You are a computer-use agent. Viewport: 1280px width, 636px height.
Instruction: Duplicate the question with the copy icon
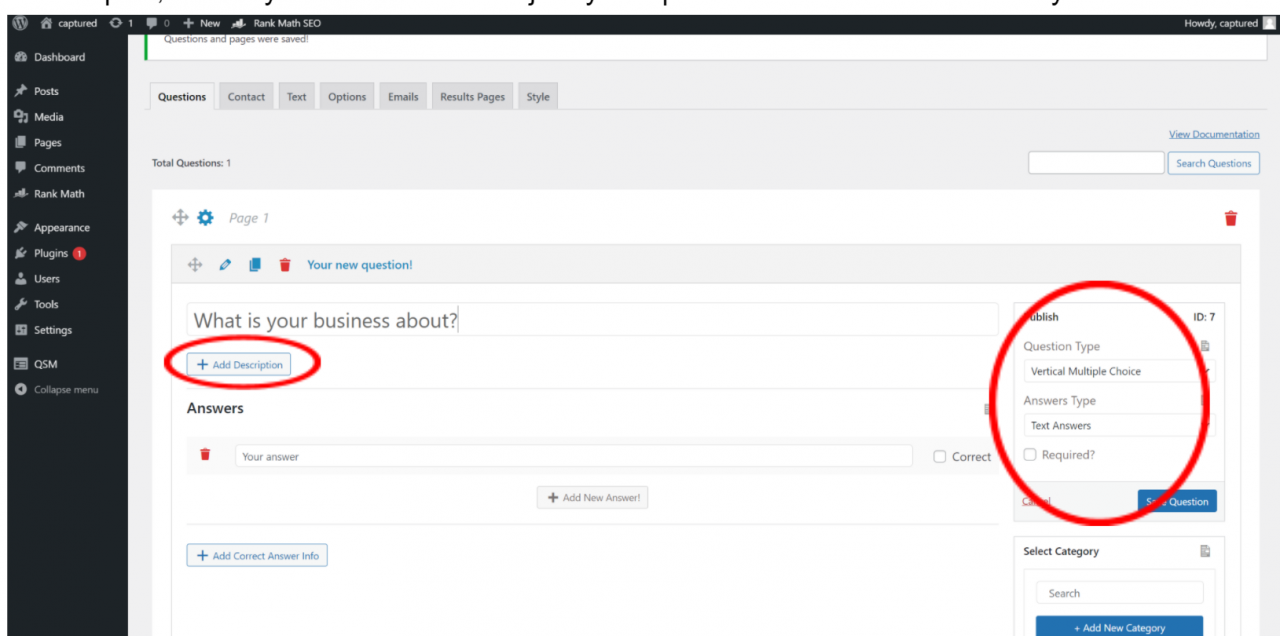pos(254,264)
